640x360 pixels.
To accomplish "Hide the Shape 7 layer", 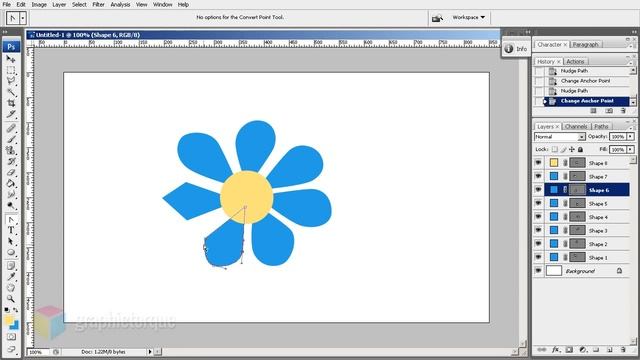I will coord(538,176).
